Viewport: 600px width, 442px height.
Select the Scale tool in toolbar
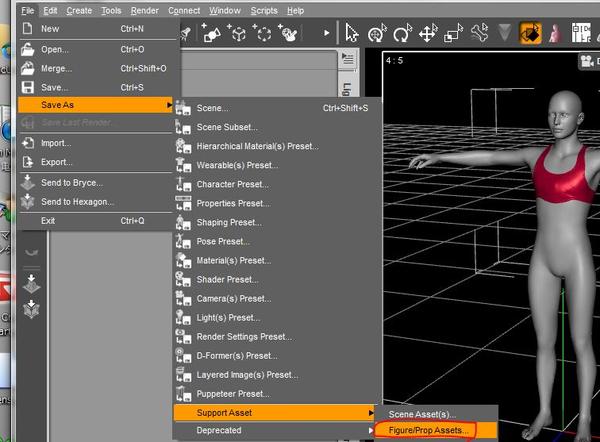[x=453, y=33]
